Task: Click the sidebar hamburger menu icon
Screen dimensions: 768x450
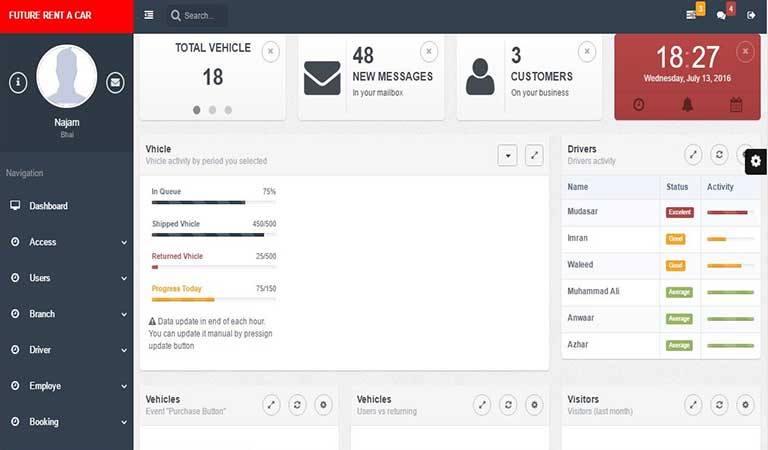Action: coord(149,15)
